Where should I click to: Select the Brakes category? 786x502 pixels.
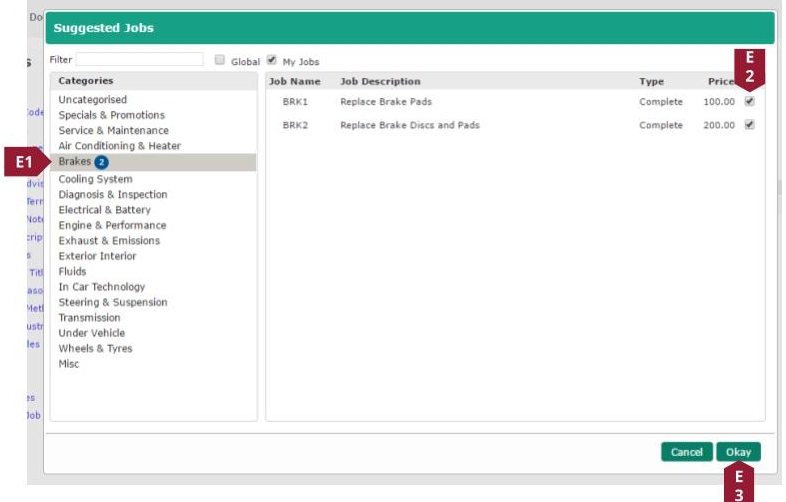tap(75, 162)
